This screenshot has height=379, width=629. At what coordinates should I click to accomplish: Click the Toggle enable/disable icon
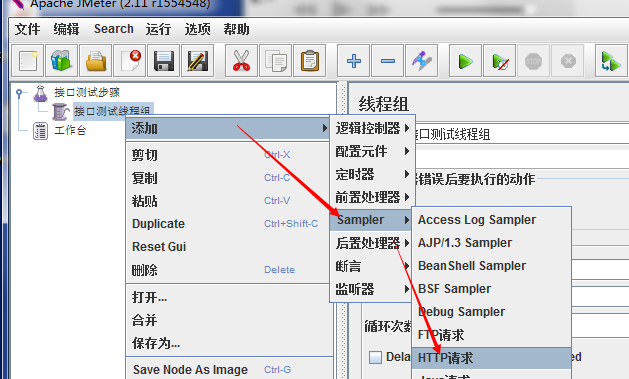click(422, 61)
